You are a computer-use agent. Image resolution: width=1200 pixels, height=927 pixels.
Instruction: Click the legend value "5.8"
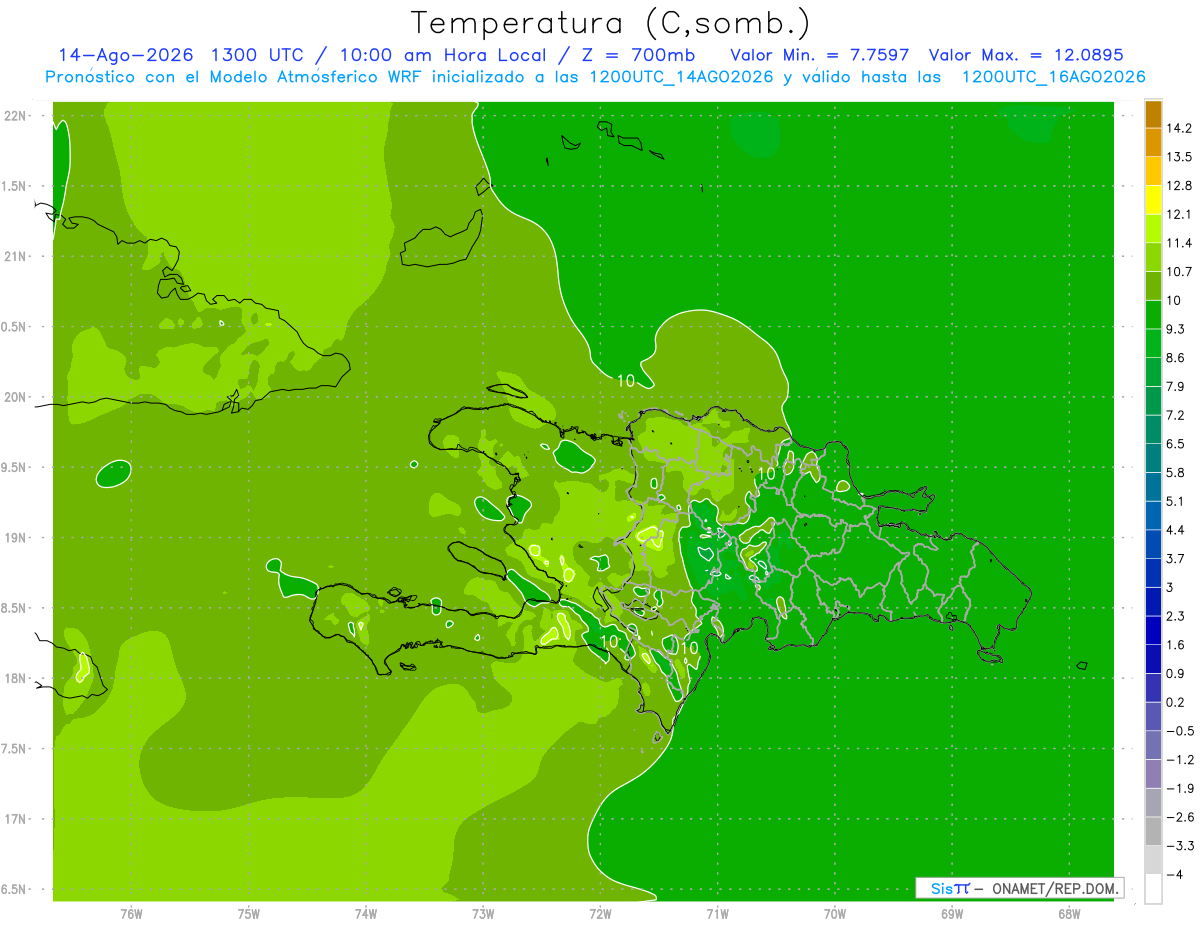tap(1176, 472)
